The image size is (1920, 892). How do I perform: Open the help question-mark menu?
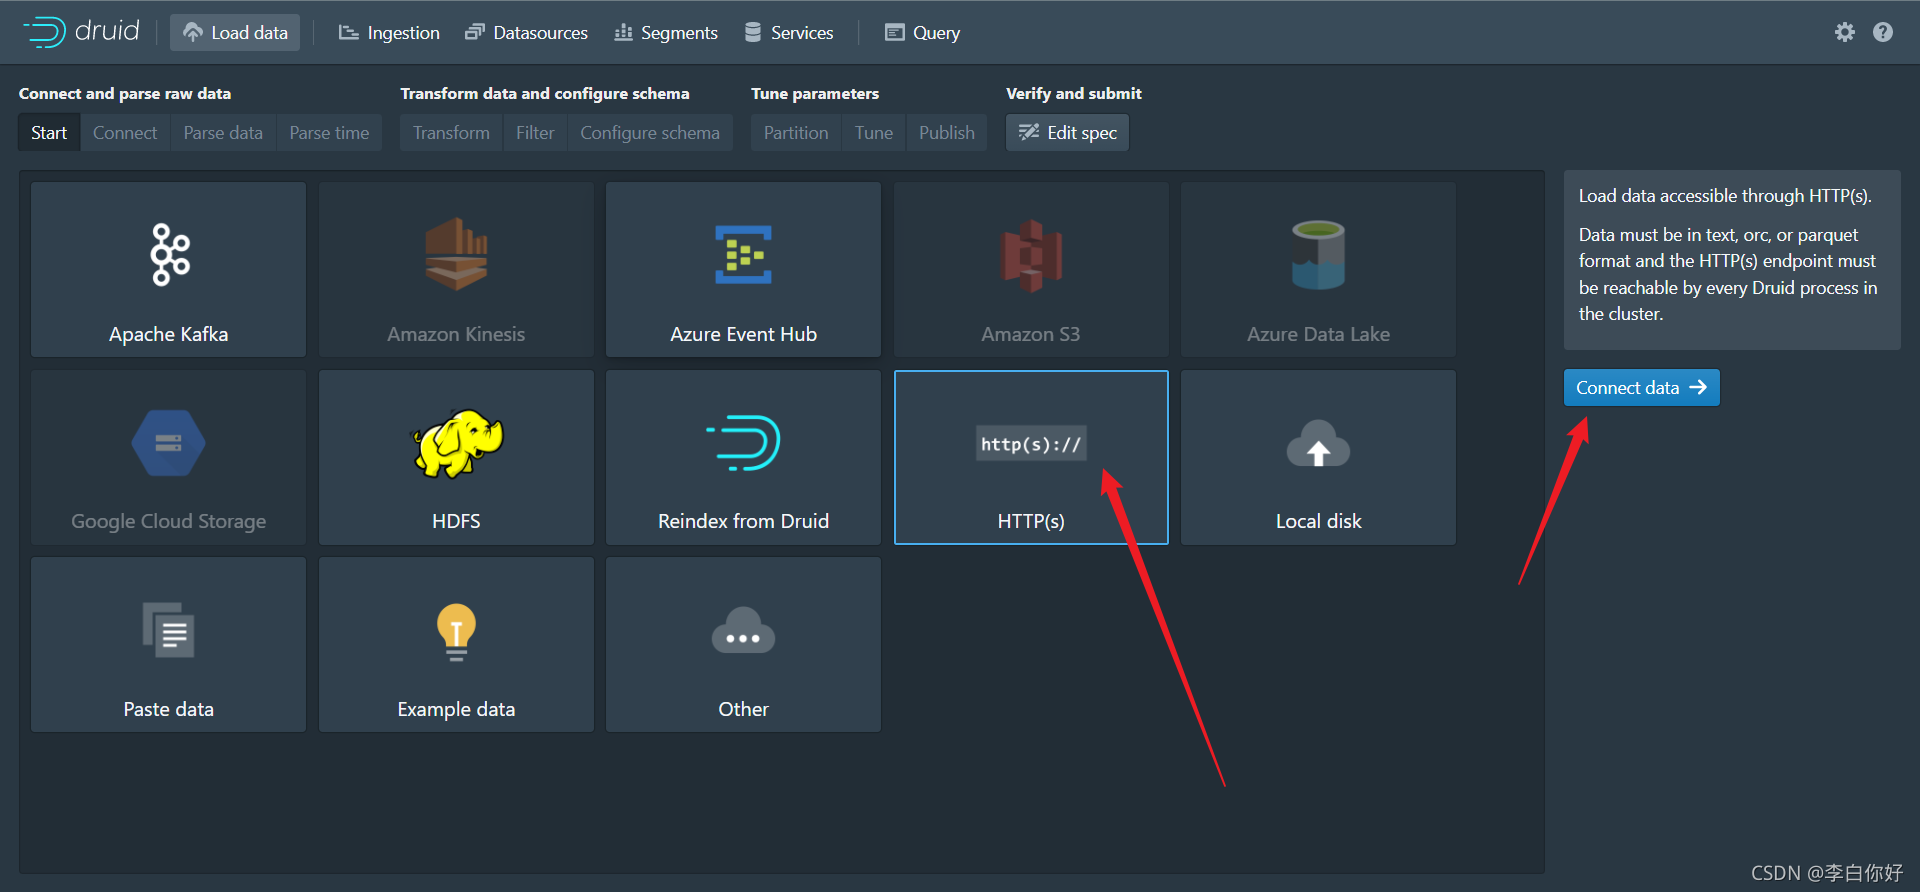tap(1883, 32)
